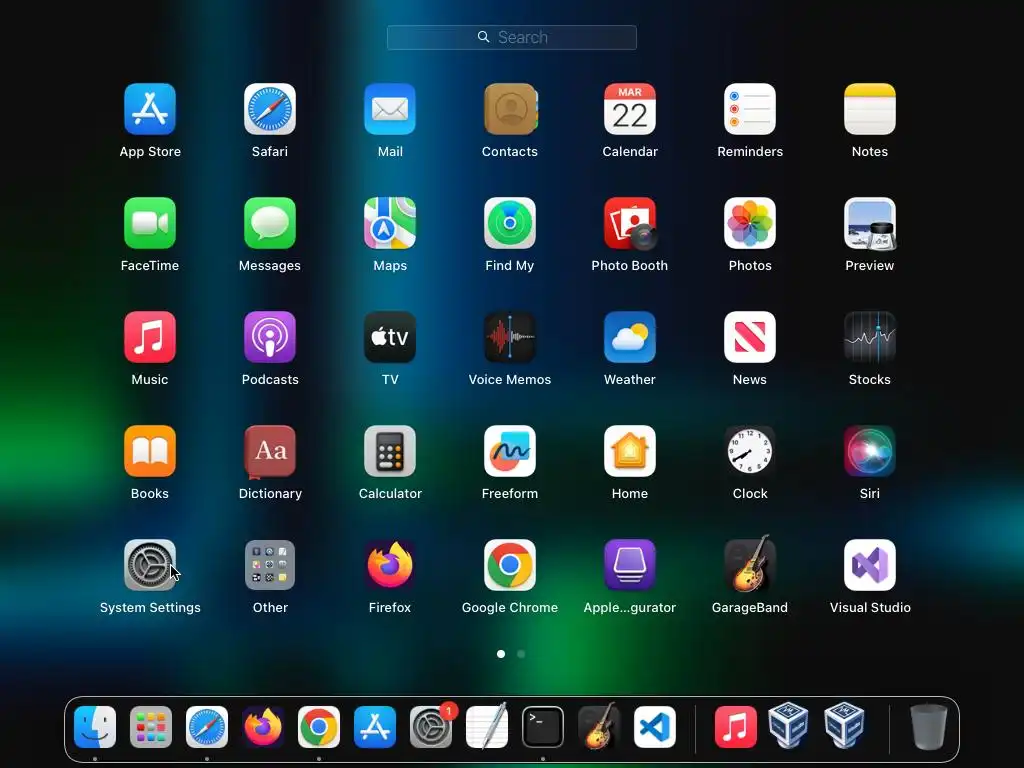Launch the News app
This screenshot has height=768, width=1024.
[750, 337]
